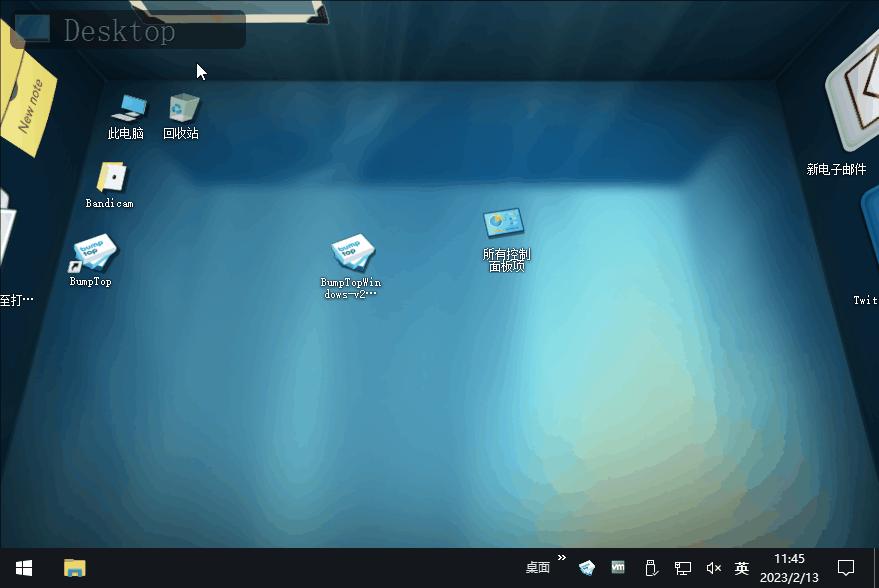Click the 桌面 taskbar toolbar label
Image resolution: width=879 pixels, height=588 pixels.
point(537,568)
